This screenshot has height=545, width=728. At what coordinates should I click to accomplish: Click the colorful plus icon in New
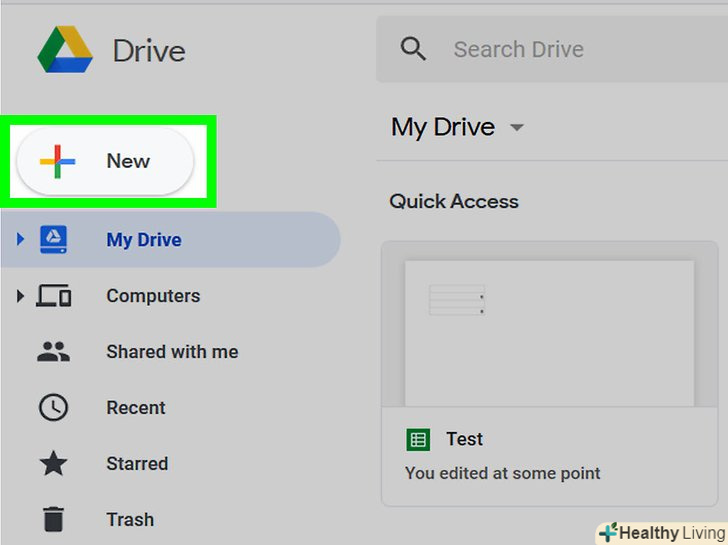click(57, 162)
